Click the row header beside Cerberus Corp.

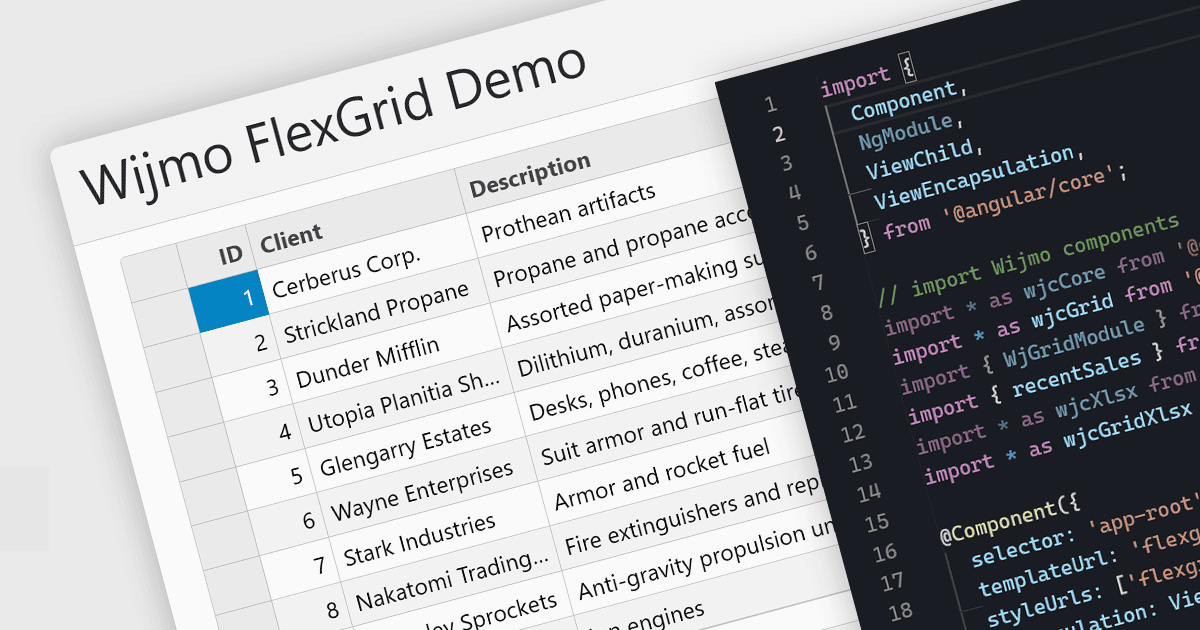click(163, 312)
